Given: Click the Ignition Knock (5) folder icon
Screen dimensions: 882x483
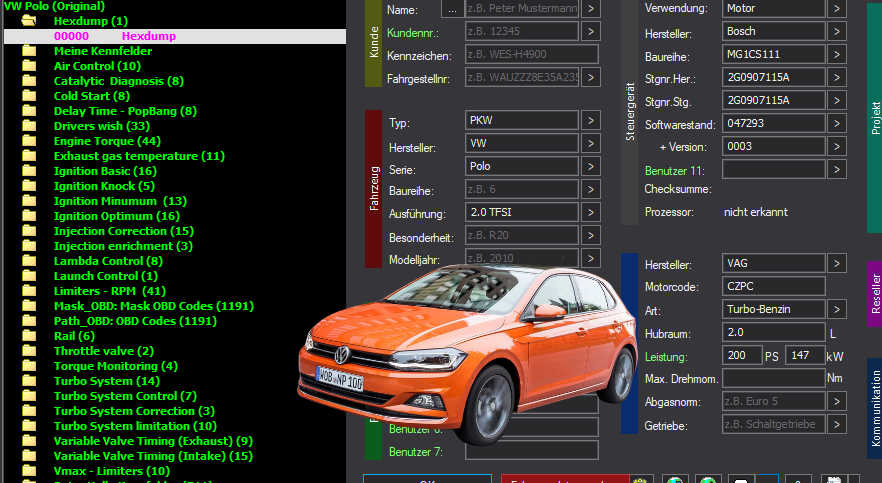Looking at the screenshot, I should pyautogui.click(x=29, y=186).
